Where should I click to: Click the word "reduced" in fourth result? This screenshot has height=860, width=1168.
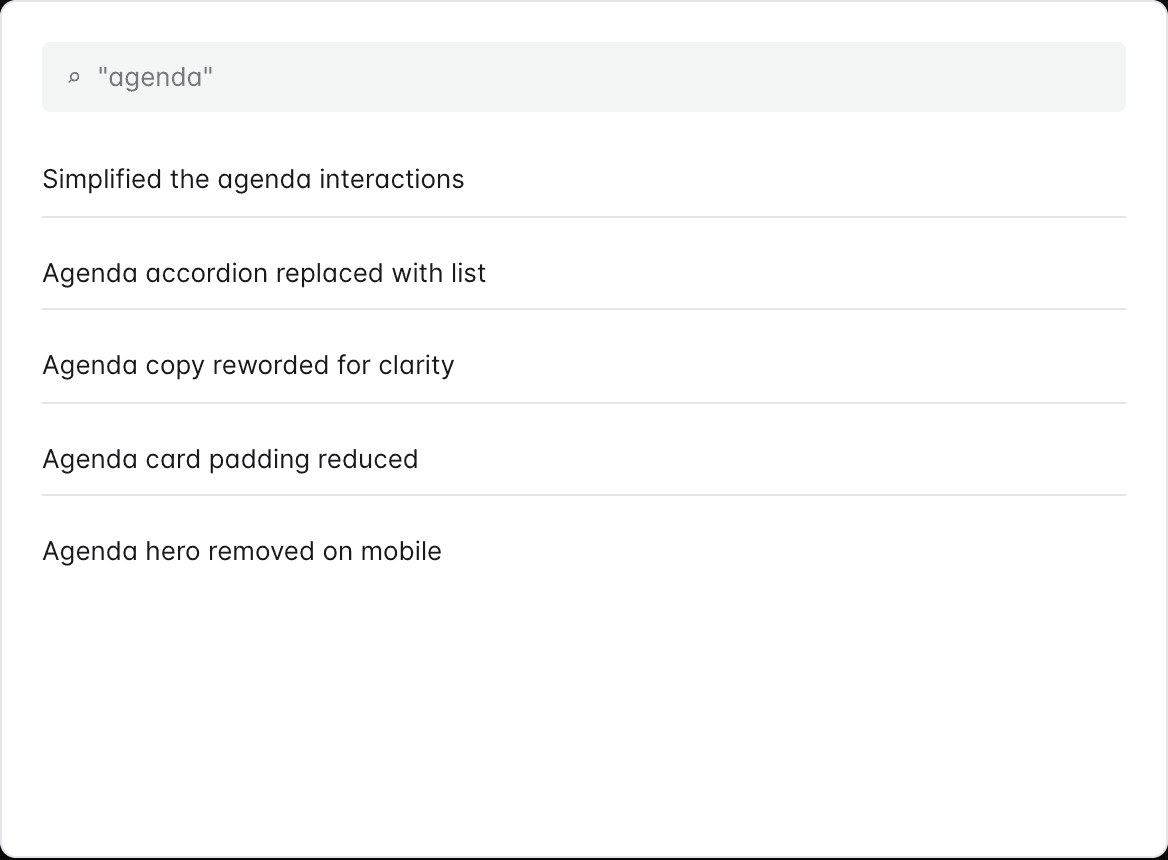pyautogui.click(x=367, y=459)
